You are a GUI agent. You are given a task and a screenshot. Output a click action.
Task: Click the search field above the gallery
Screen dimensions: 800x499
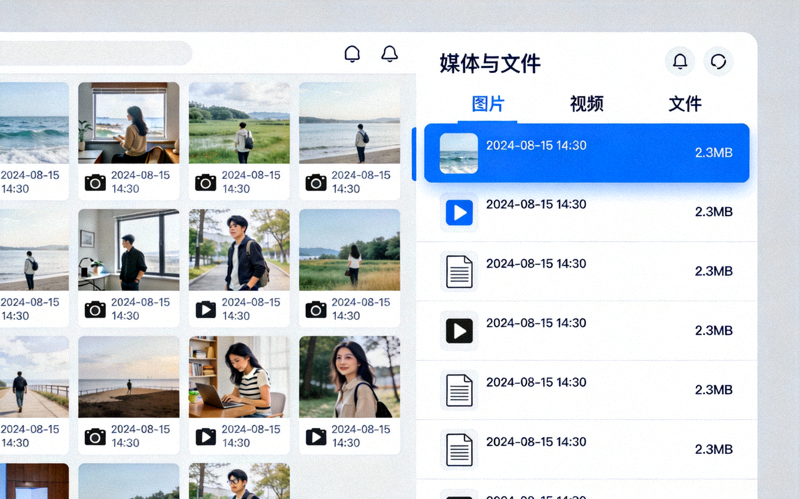click(x=96, y=53)
